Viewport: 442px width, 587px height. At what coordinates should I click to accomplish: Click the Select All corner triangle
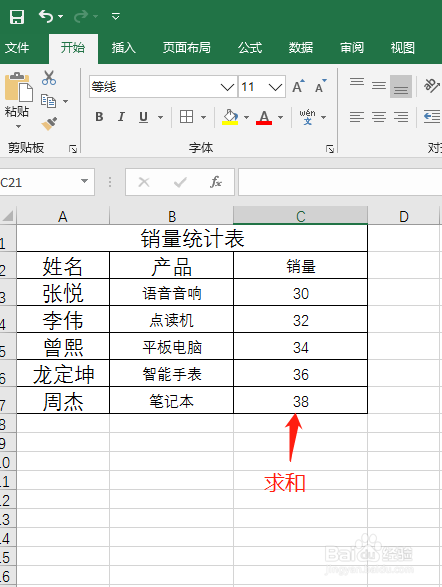tap(8, 216)
